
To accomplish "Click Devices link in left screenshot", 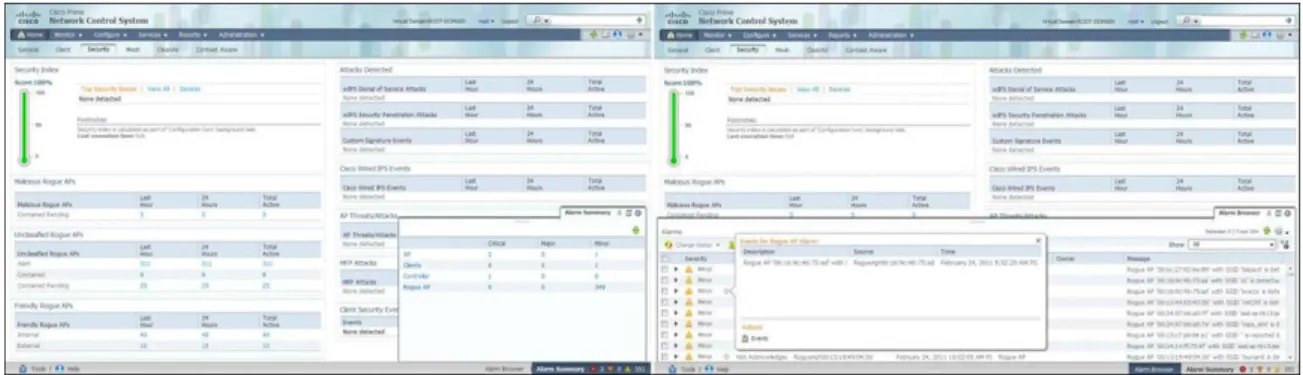I will coord(190,89).
